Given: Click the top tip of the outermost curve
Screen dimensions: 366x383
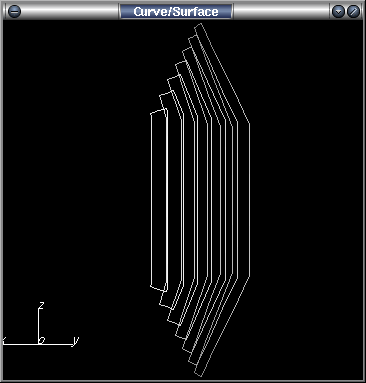Looking at the screenshot, I should tap(198, 26).
